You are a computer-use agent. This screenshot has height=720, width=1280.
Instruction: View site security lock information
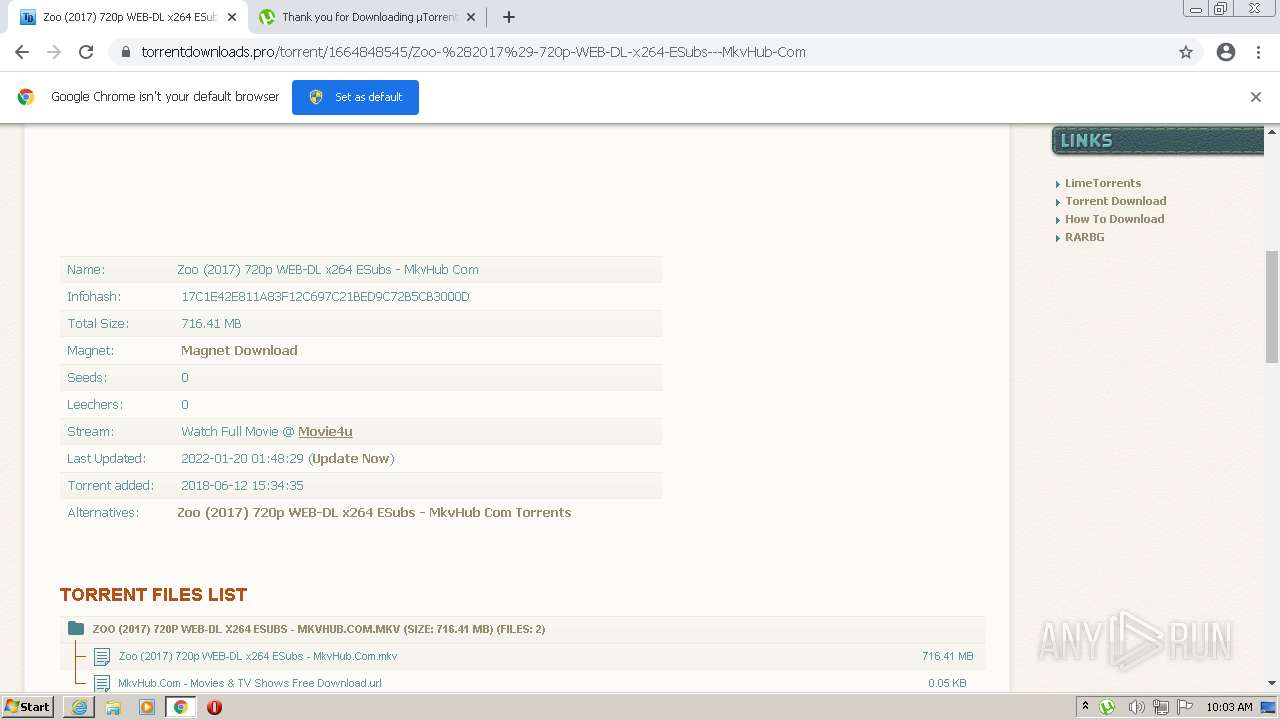tap(125, 52)
